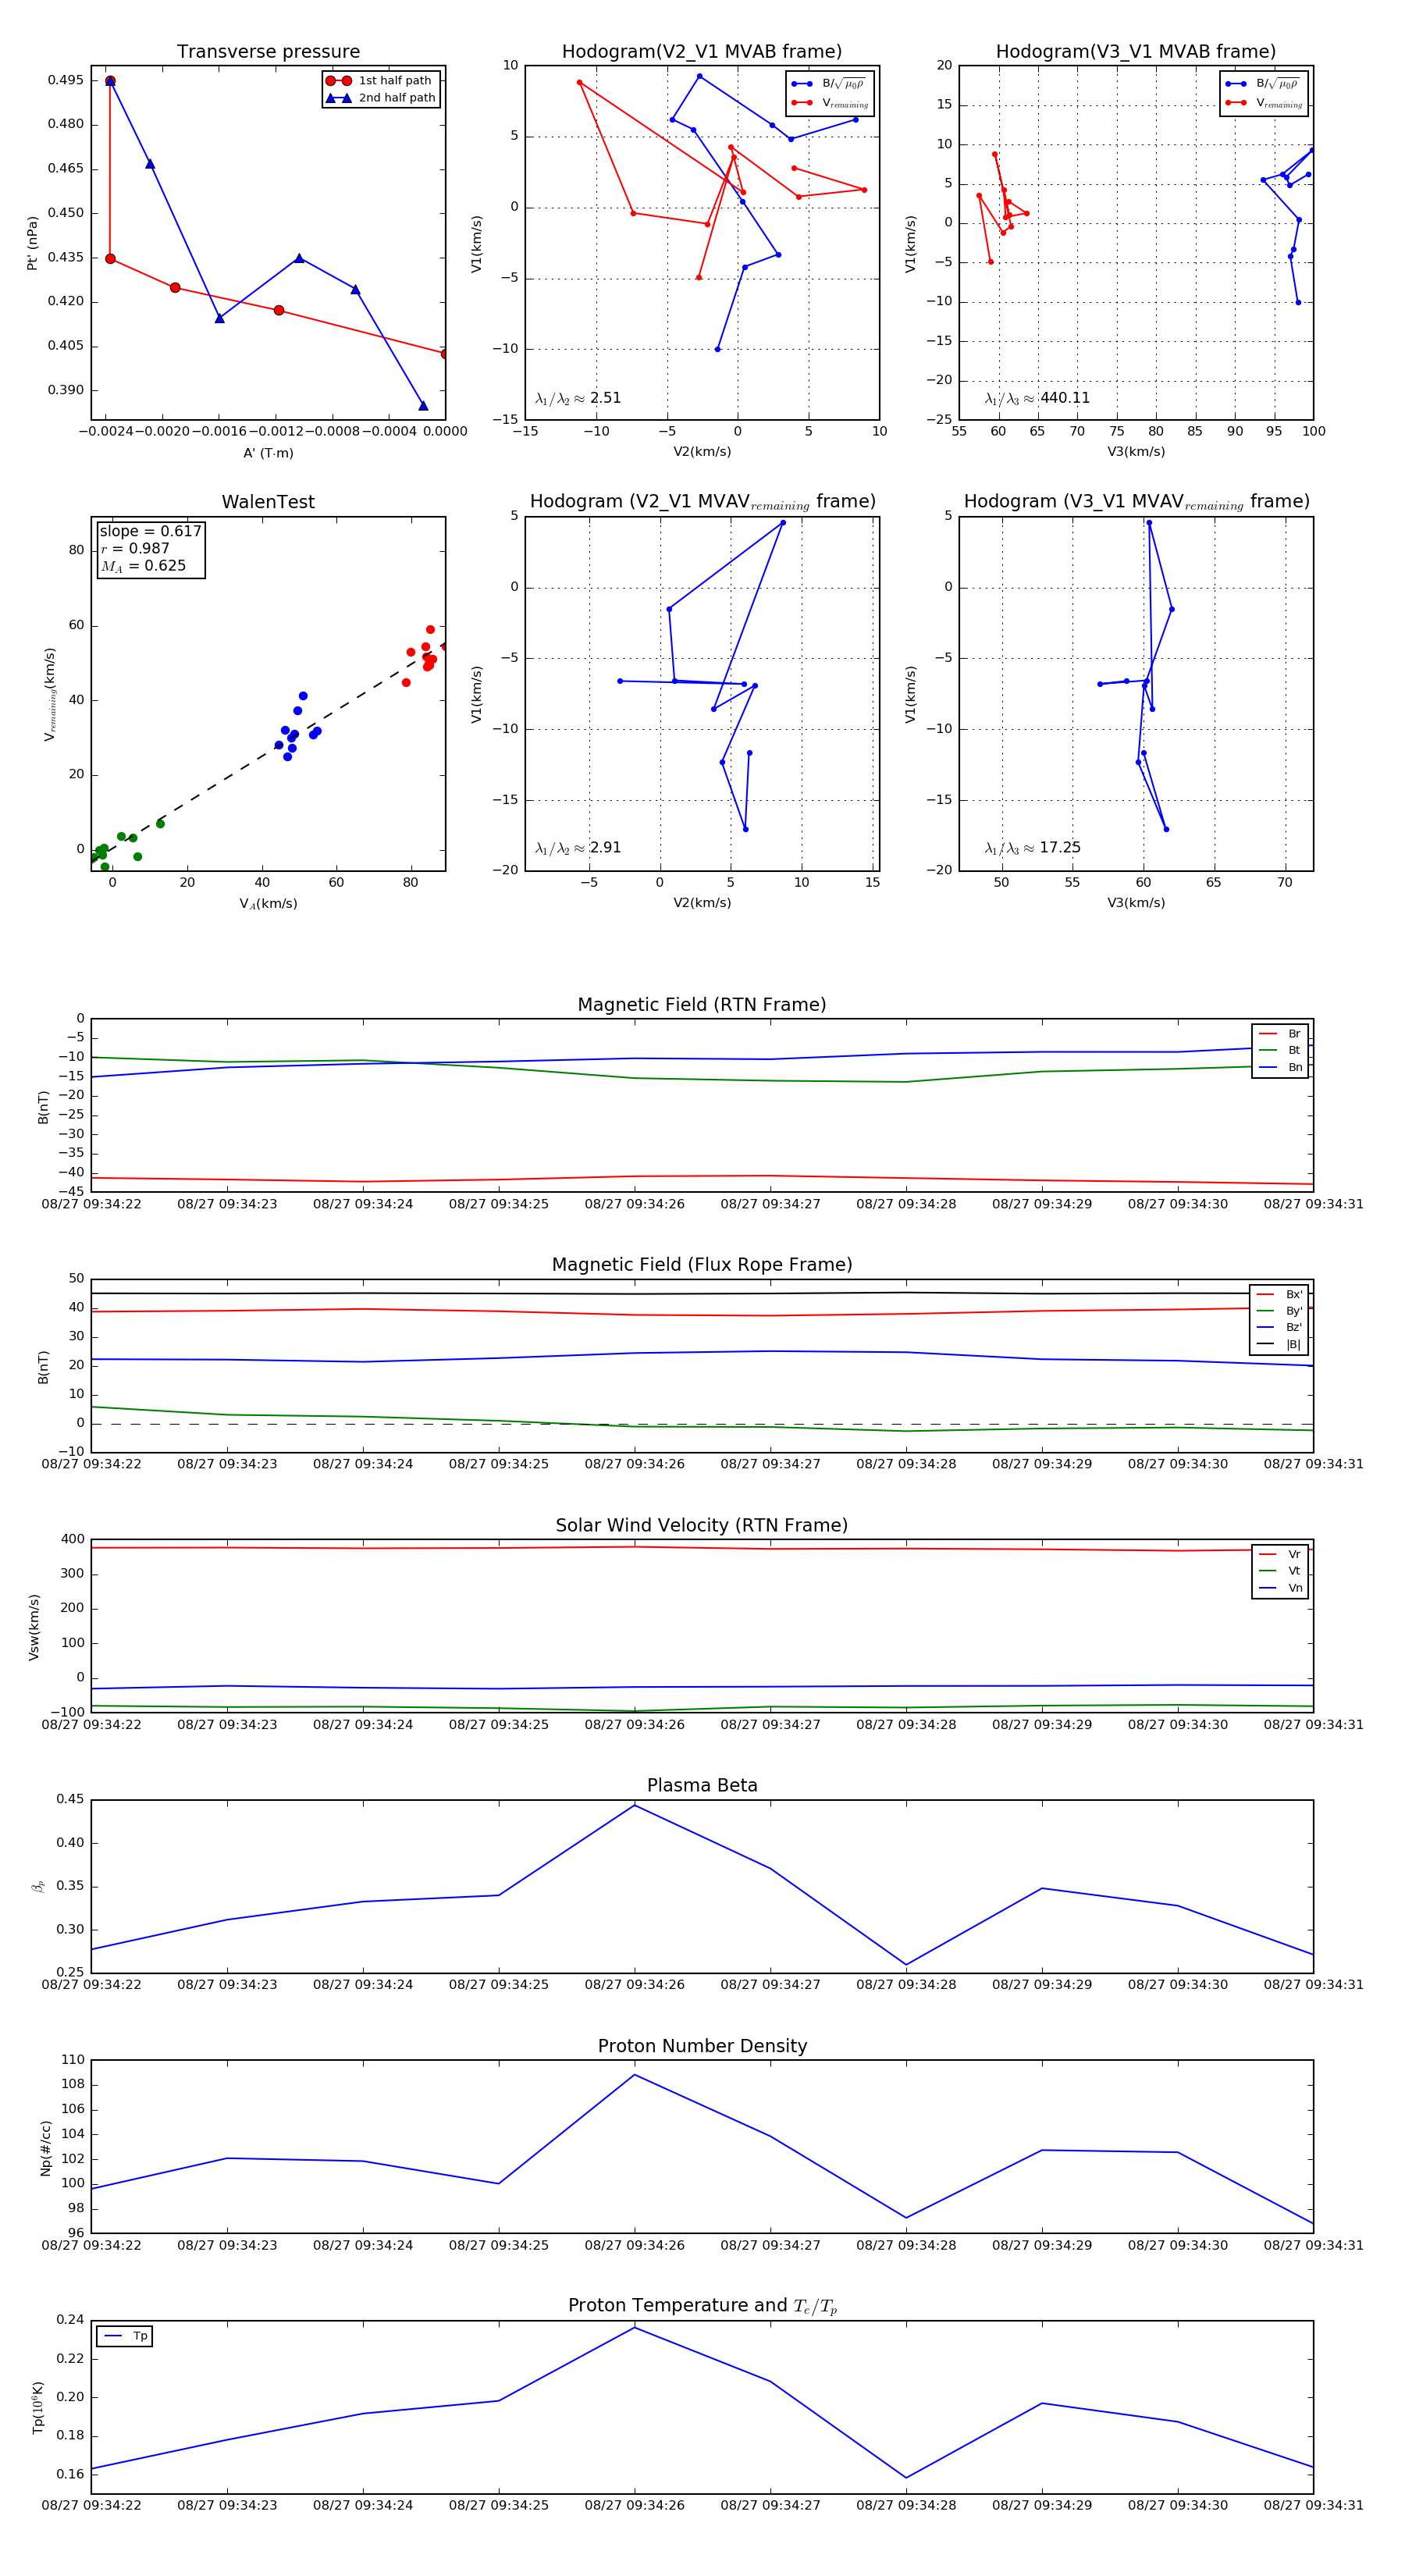Select the "Bn" legend entry
Image resolution: width=1405 pixels, height=2576 pixels.
coord(1281,1067)
